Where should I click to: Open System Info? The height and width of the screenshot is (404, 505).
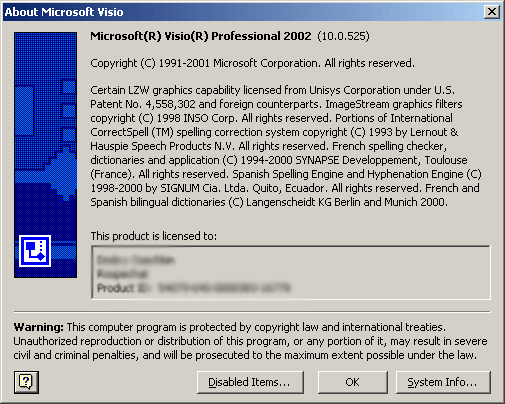pyautogui.click(x=443, y=382)
